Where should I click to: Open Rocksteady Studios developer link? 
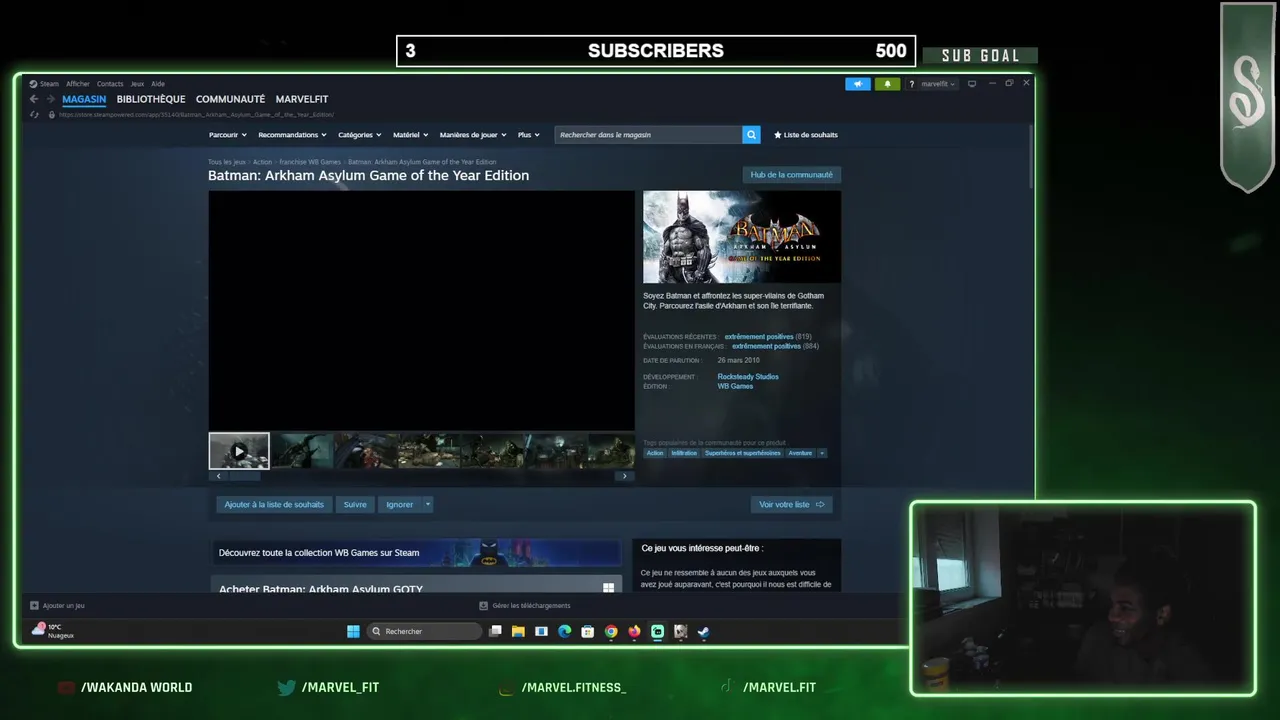748,377
